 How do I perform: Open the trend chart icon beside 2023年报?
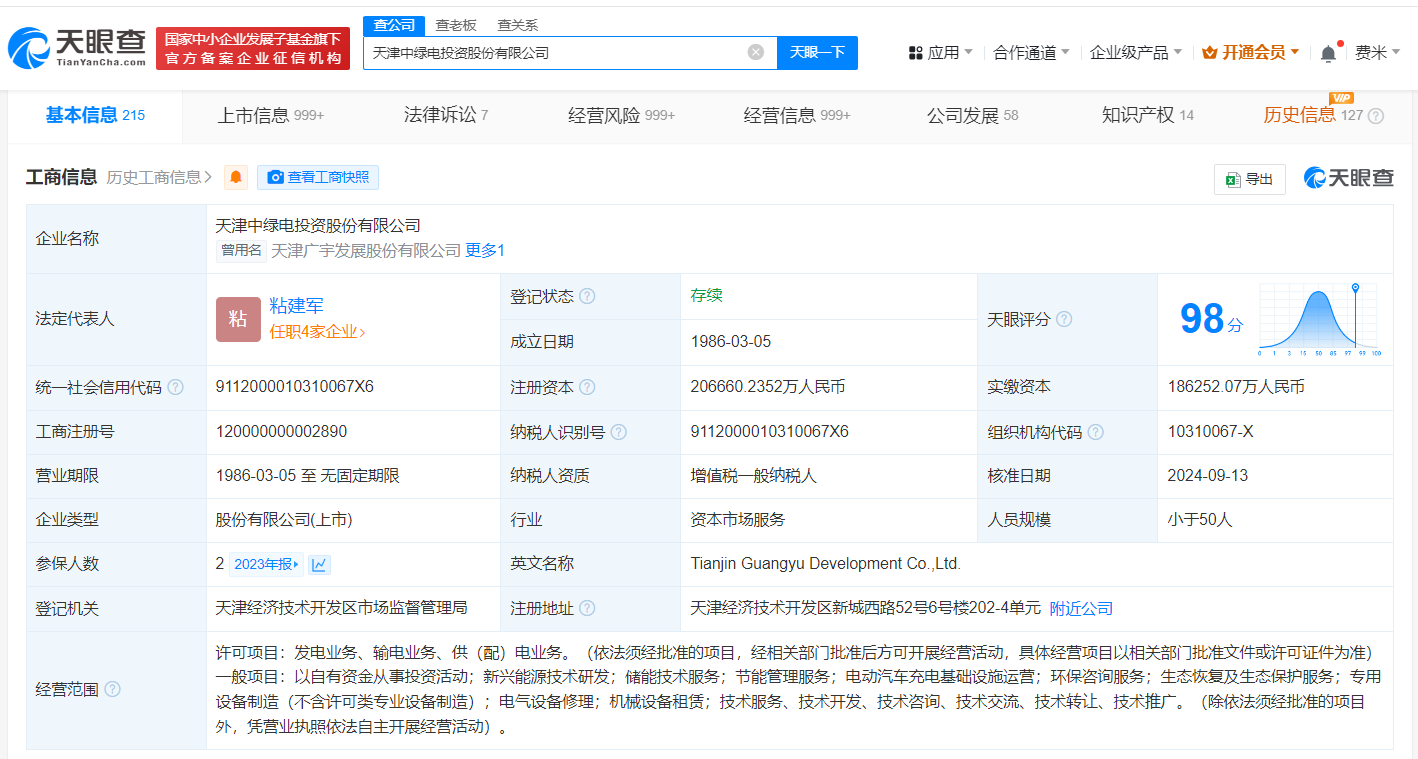coord(319,563)
